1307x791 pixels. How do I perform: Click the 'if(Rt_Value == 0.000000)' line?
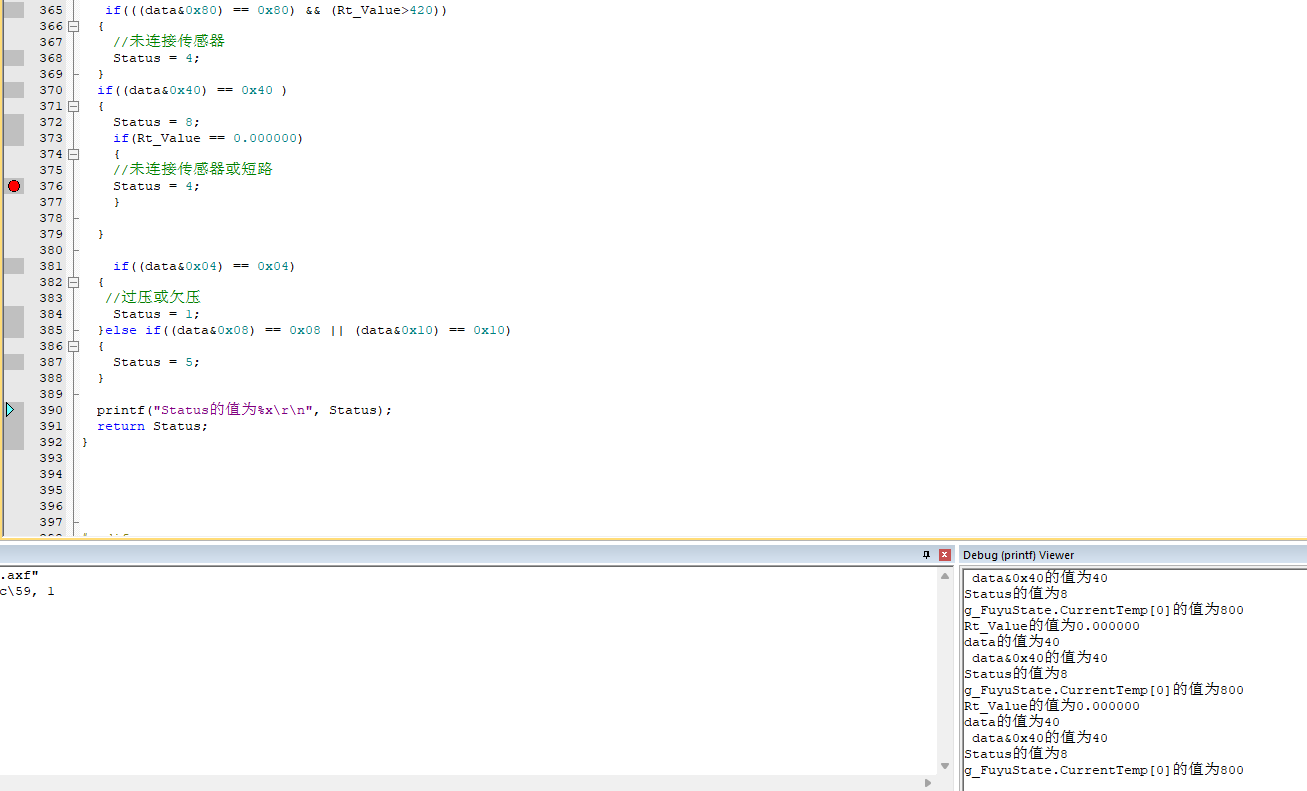click(207, 138)
